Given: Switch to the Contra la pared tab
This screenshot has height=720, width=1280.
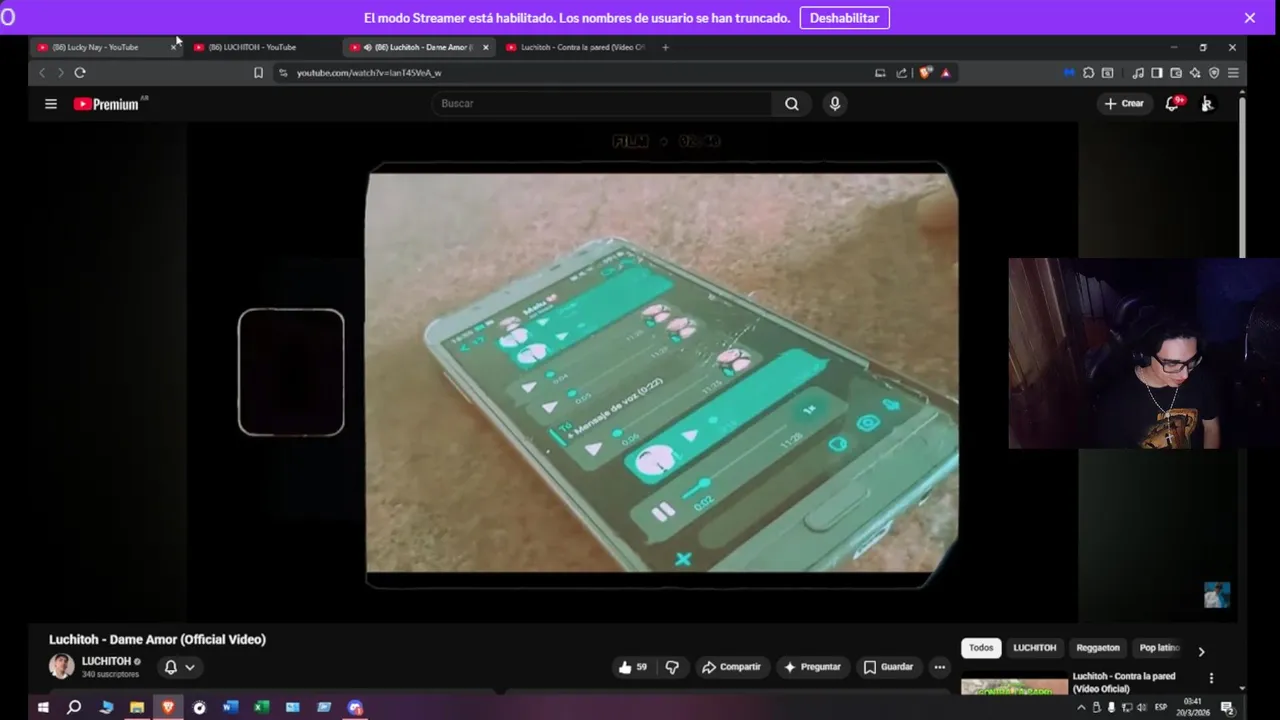Looking at the screenshot, I should tap(576, 47).
